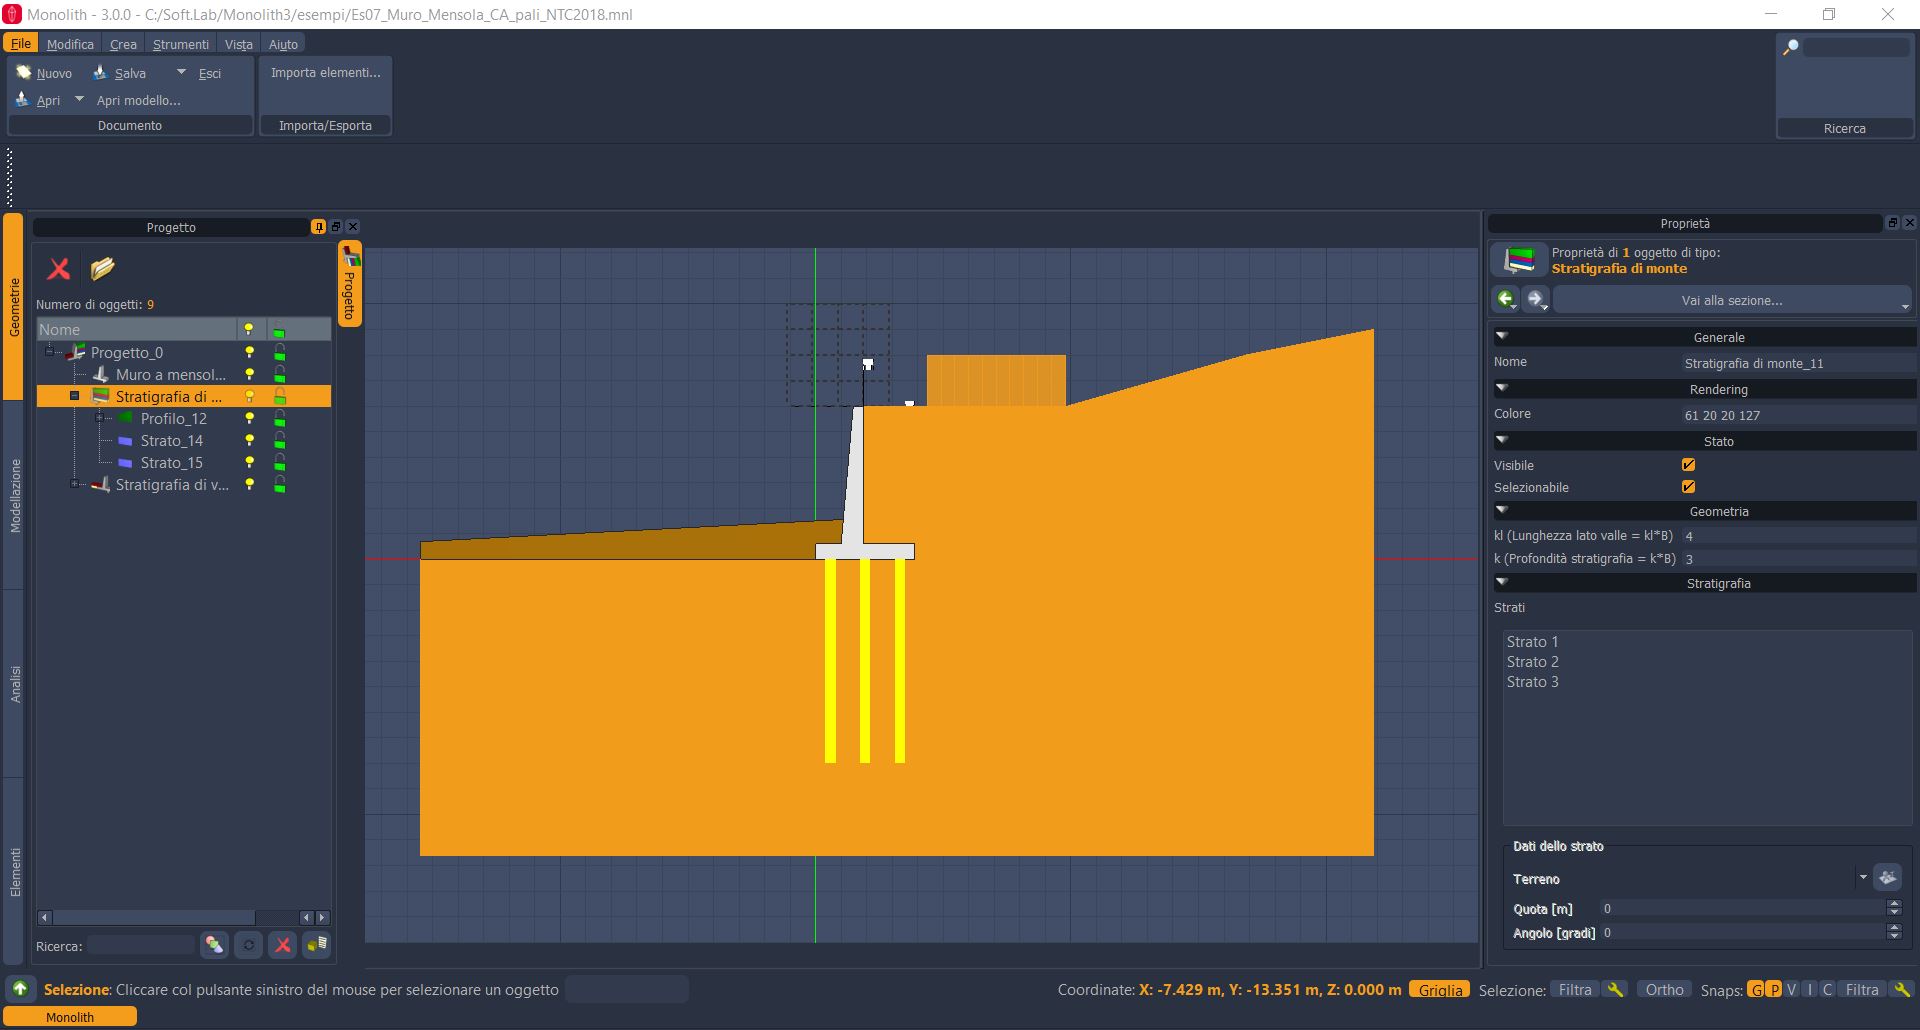Toggle the Griglia grid button
Screen dimensions: 1920x1030
pos(1440,989)
